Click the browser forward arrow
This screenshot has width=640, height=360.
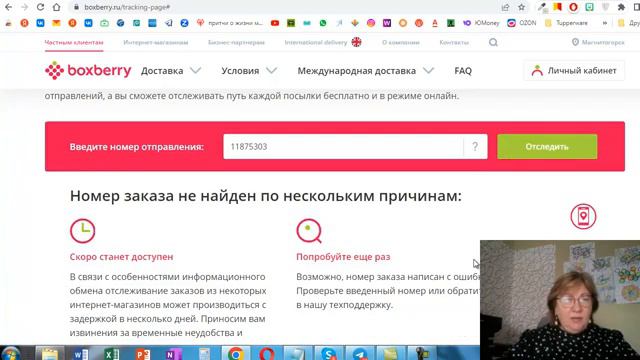click(x=24, y=7)
